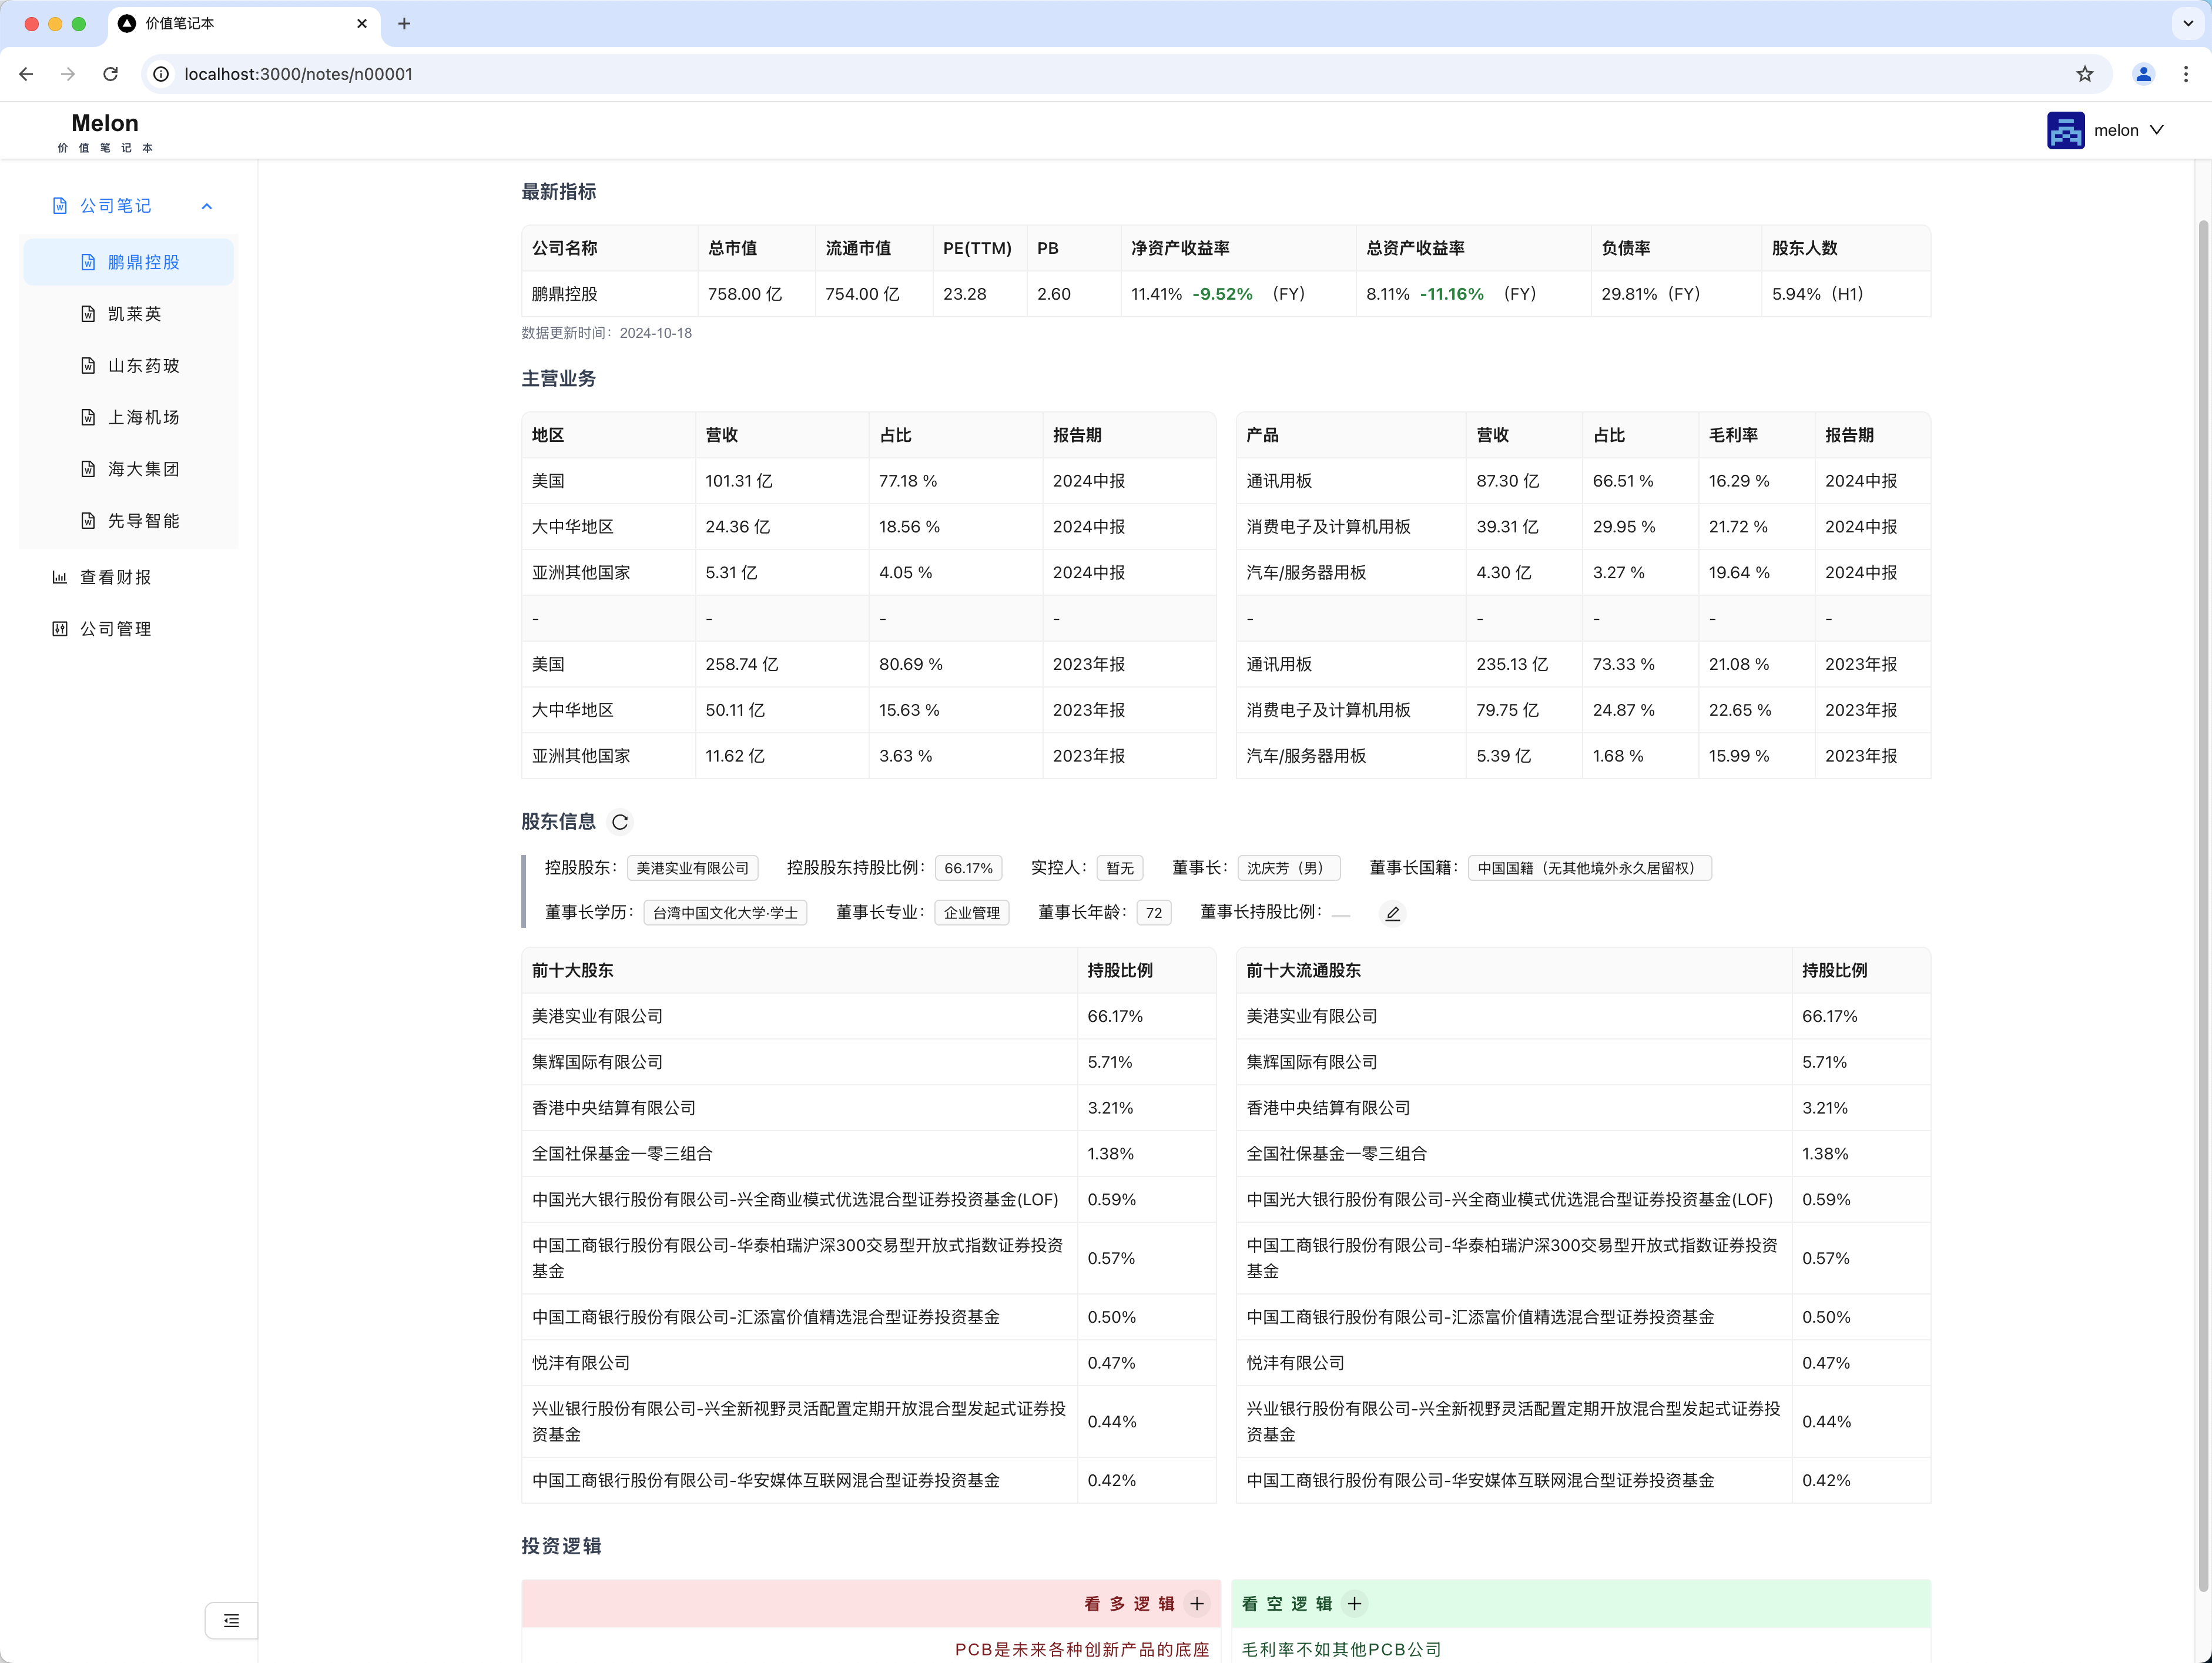This screenshot has width=2212, height=1663.
Task: Click the PCB是未来各种创新产品的底座 bullish note
Action: pyautogui.click(x=1082, y=1650)
